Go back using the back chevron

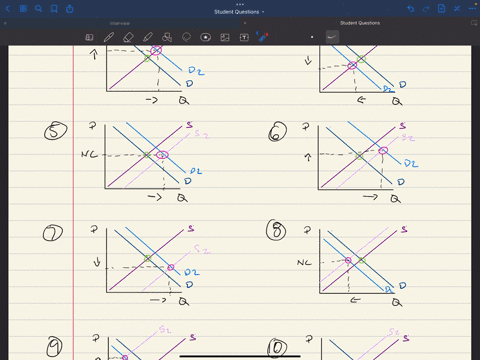pyautogui.click(x=8, y=9)
